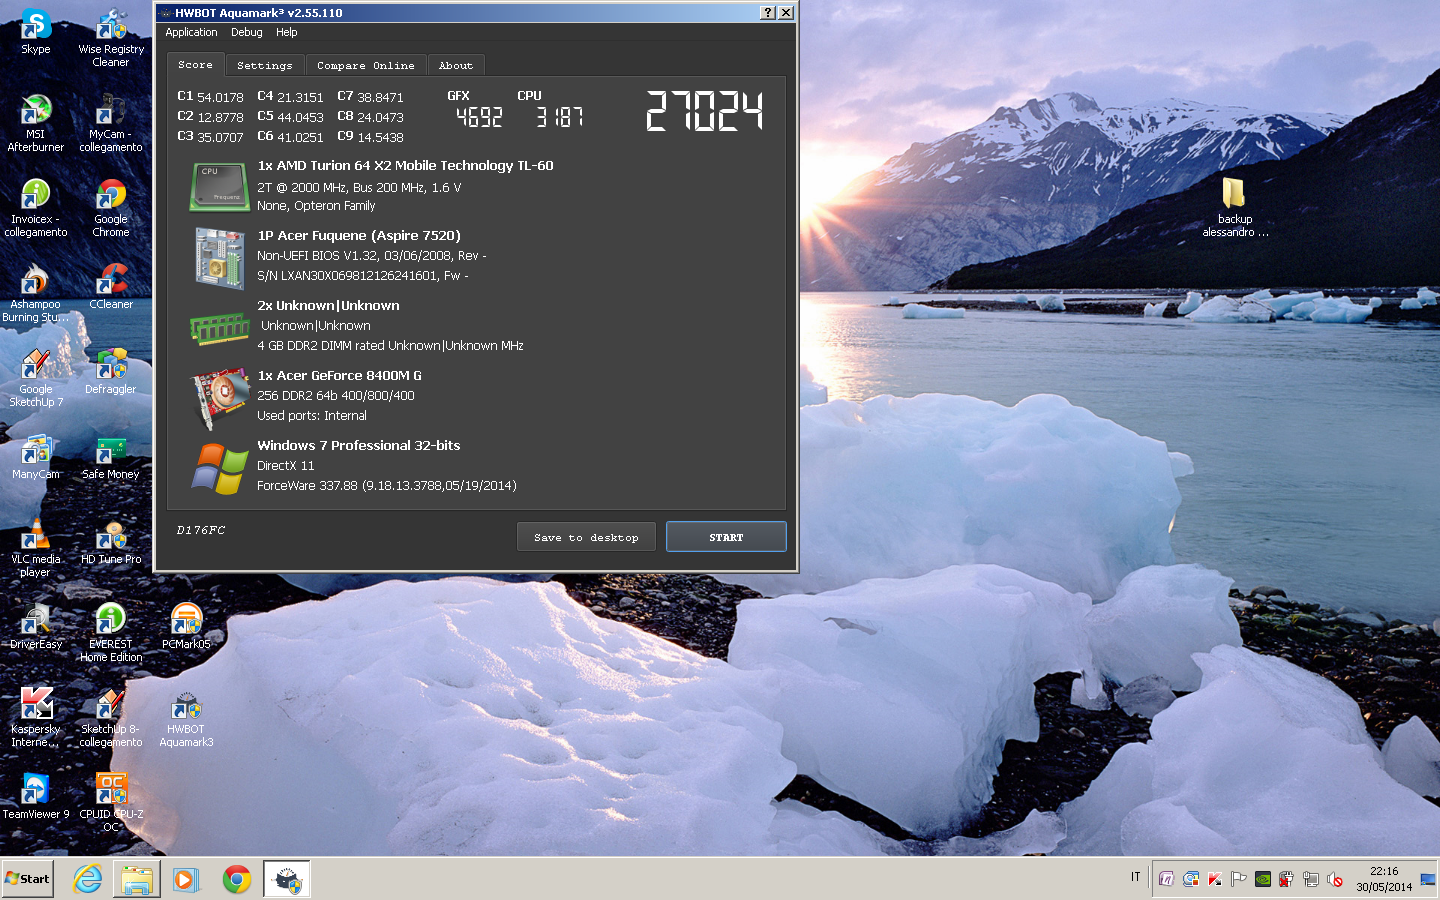
Task: Click Save to desktop button
Action: coord(586,537)
